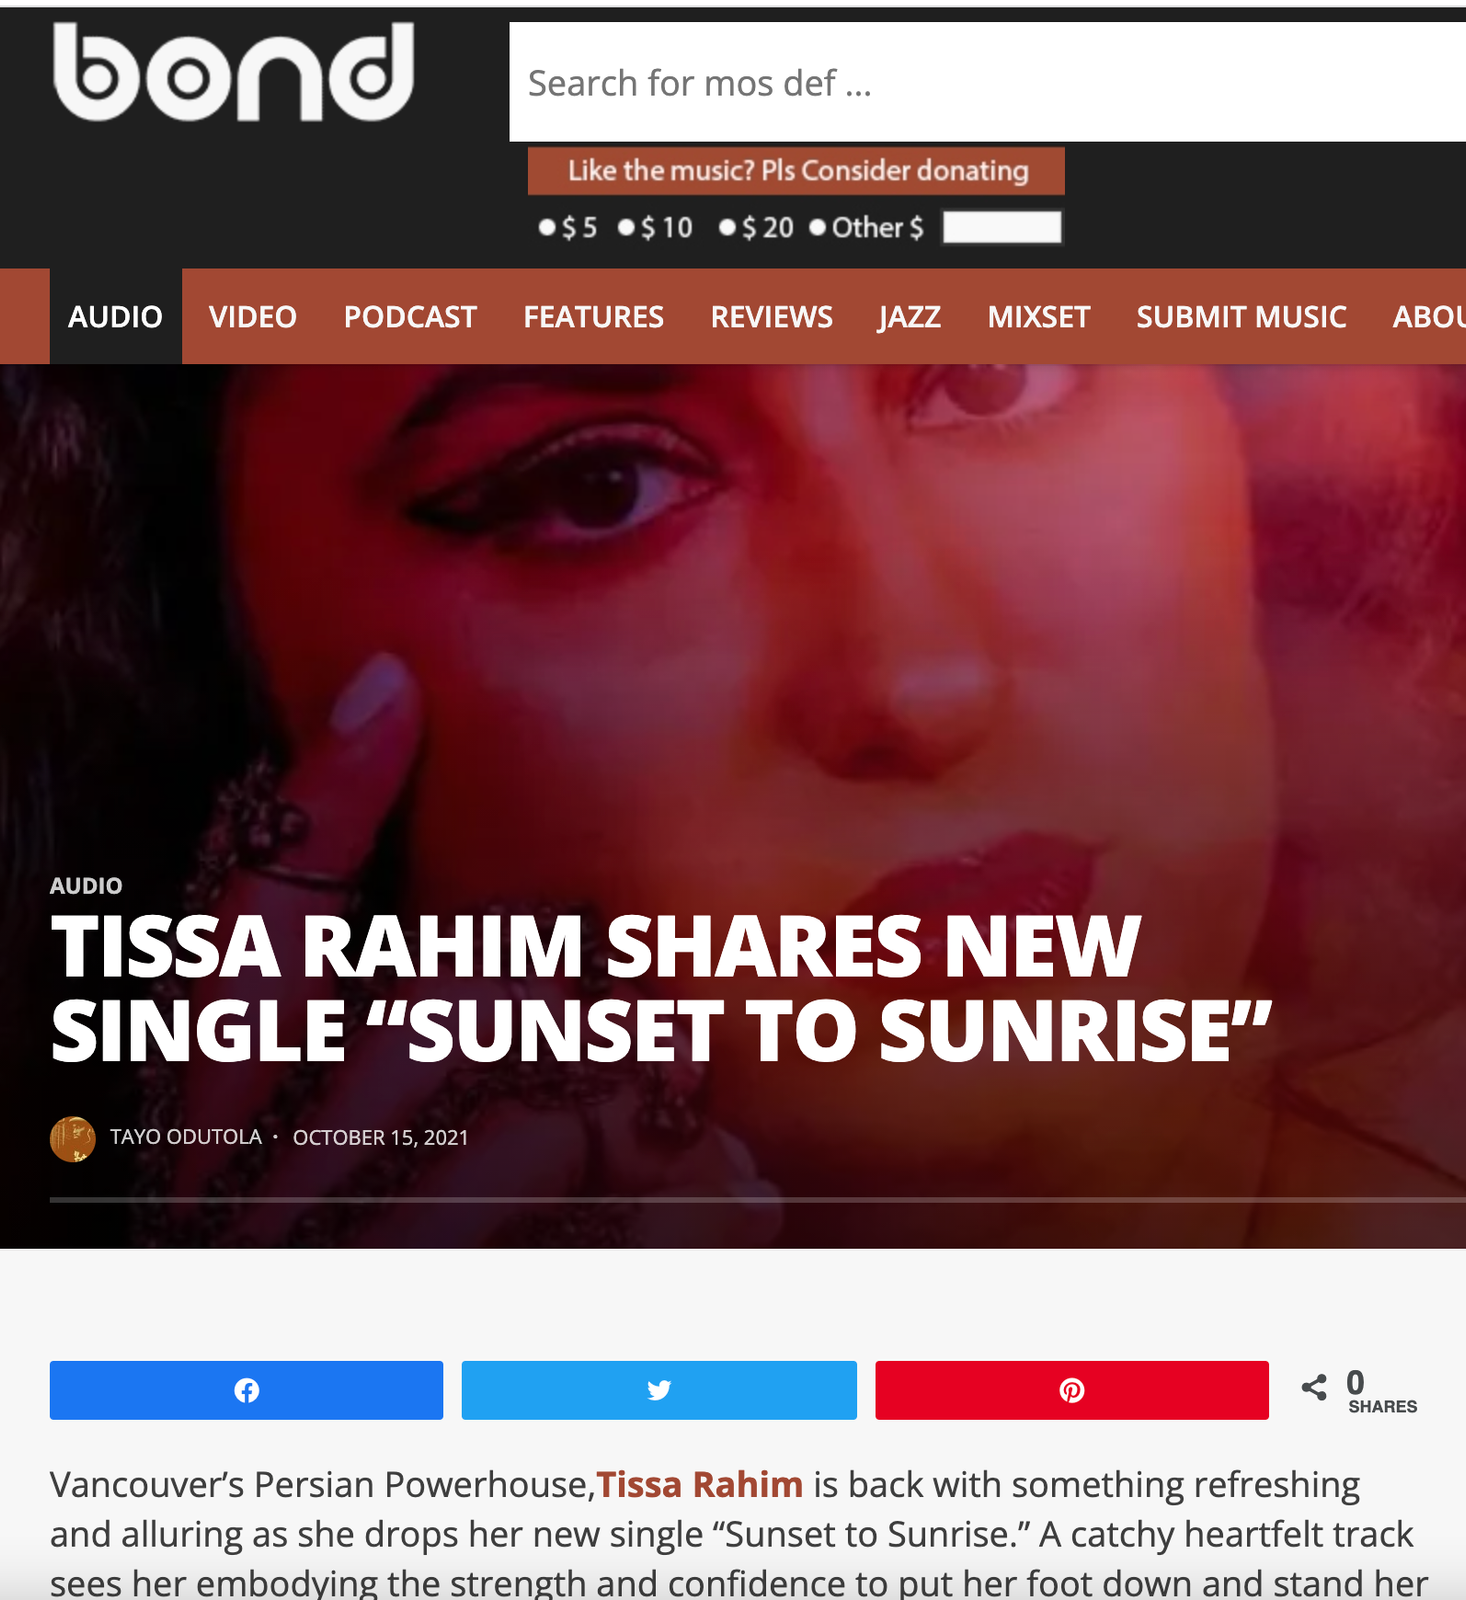
Task: Follow the Tissa Rahim link in article
Action: [700, 1485]
